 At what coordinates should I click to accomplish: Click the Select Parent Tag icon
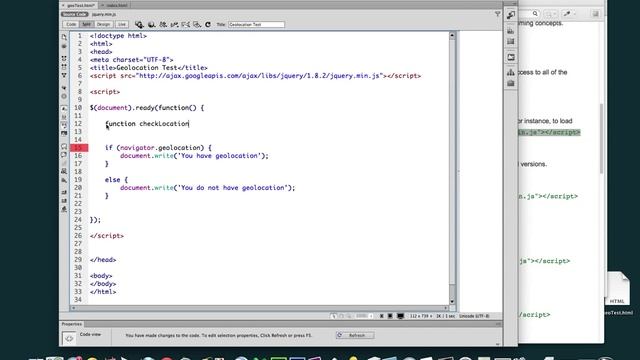point(64,88)
